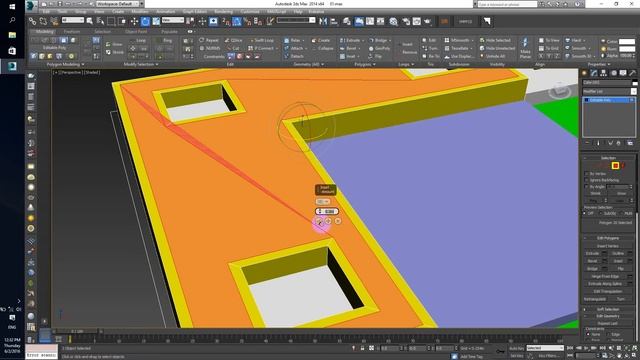Viewport: 640px width, 360px height.
Task: Activate the Select and Move tool
Action: 134,21
